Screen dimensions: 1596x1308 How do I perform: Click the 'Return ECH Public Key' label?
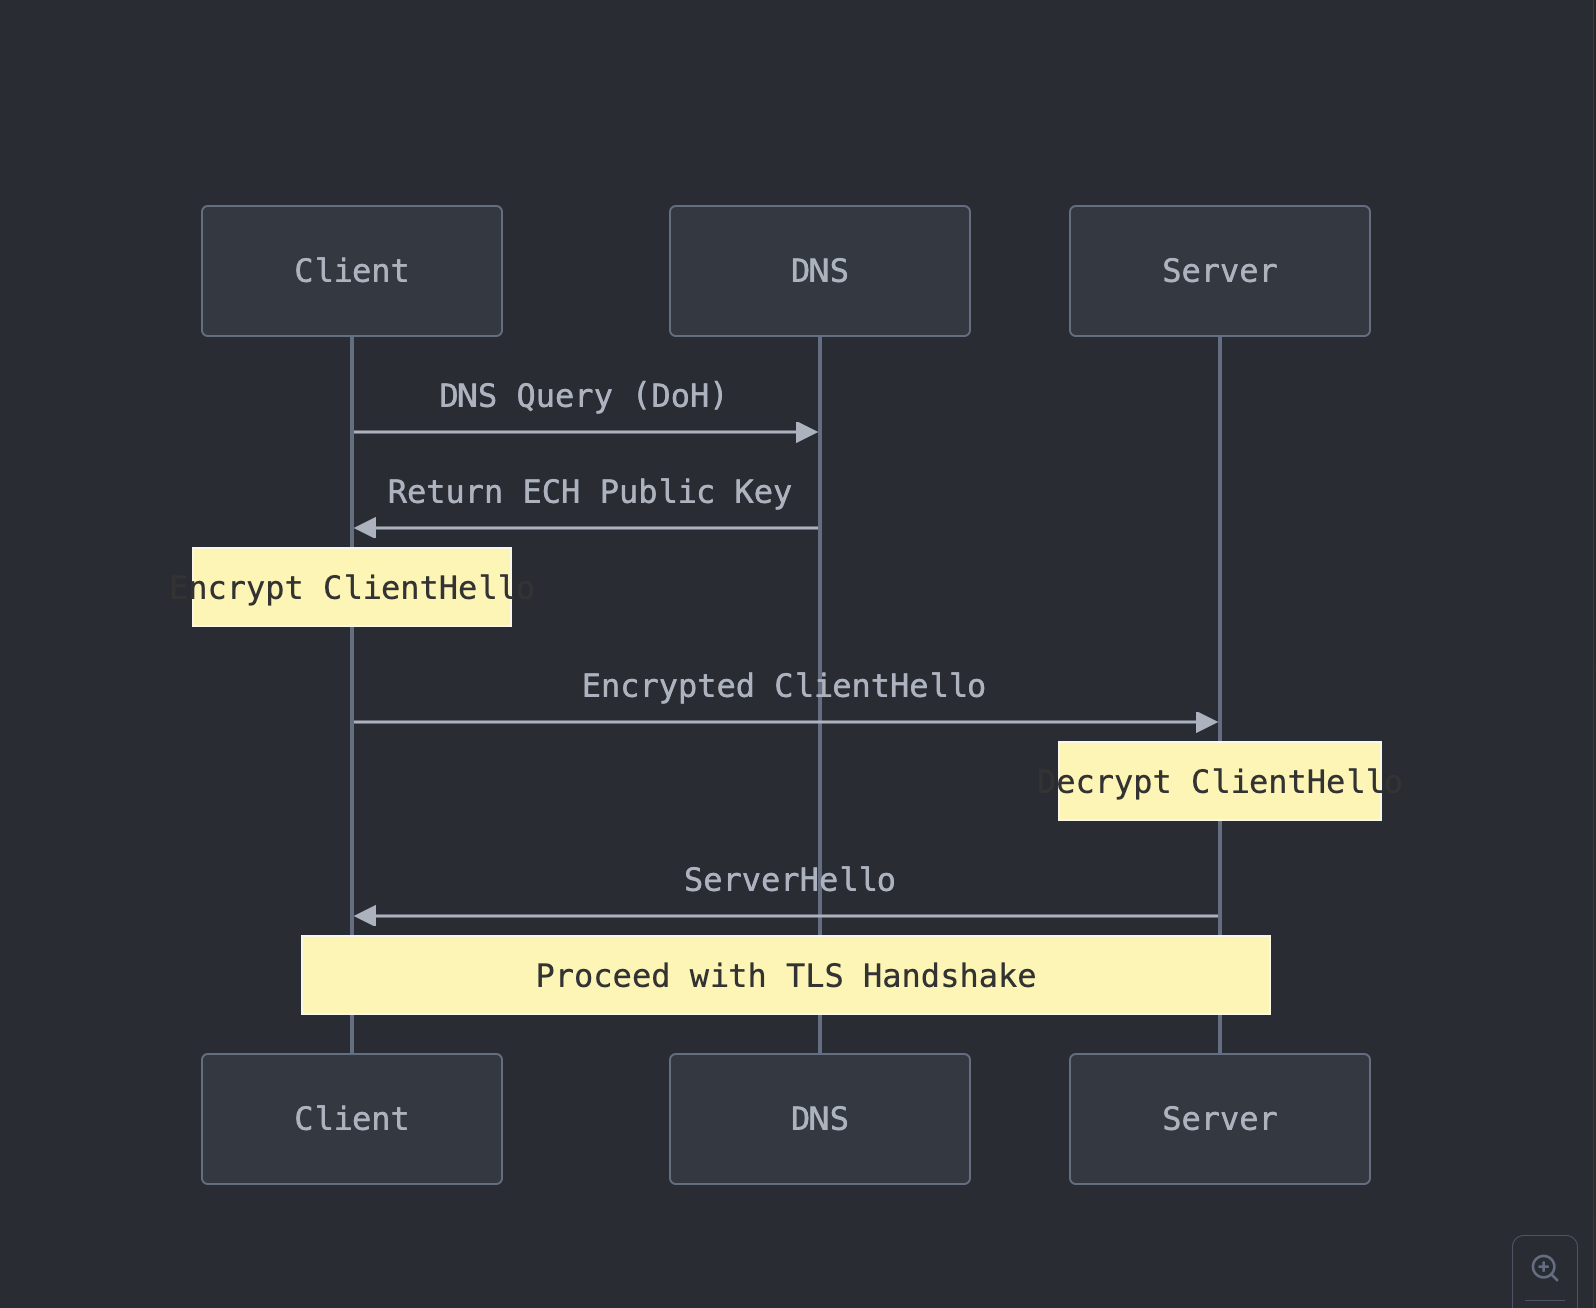tap(589, 492)
